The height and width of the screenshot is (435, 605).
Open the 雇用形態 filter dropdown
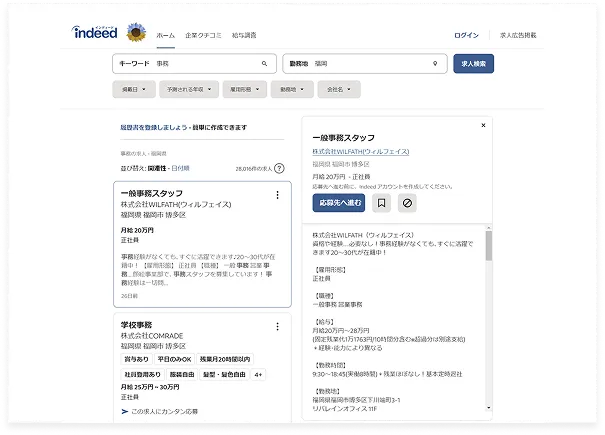(244, 89)
